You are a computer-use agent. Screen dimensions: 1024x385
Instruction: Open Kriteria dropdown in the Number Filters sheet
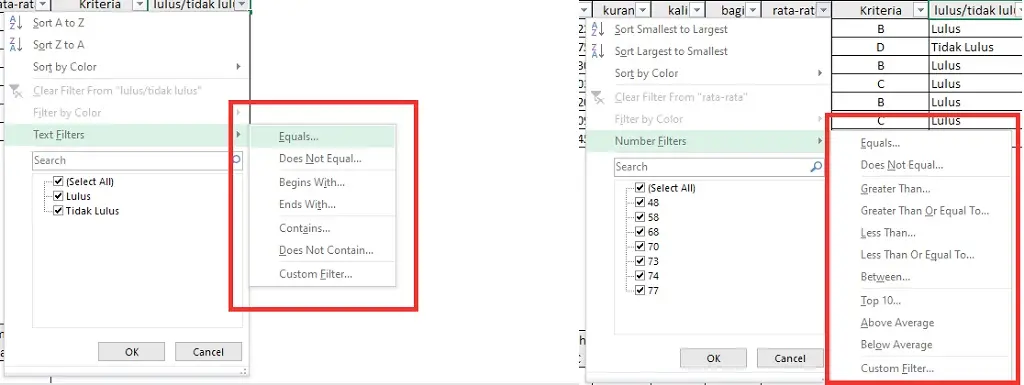(x=921, y=10)
